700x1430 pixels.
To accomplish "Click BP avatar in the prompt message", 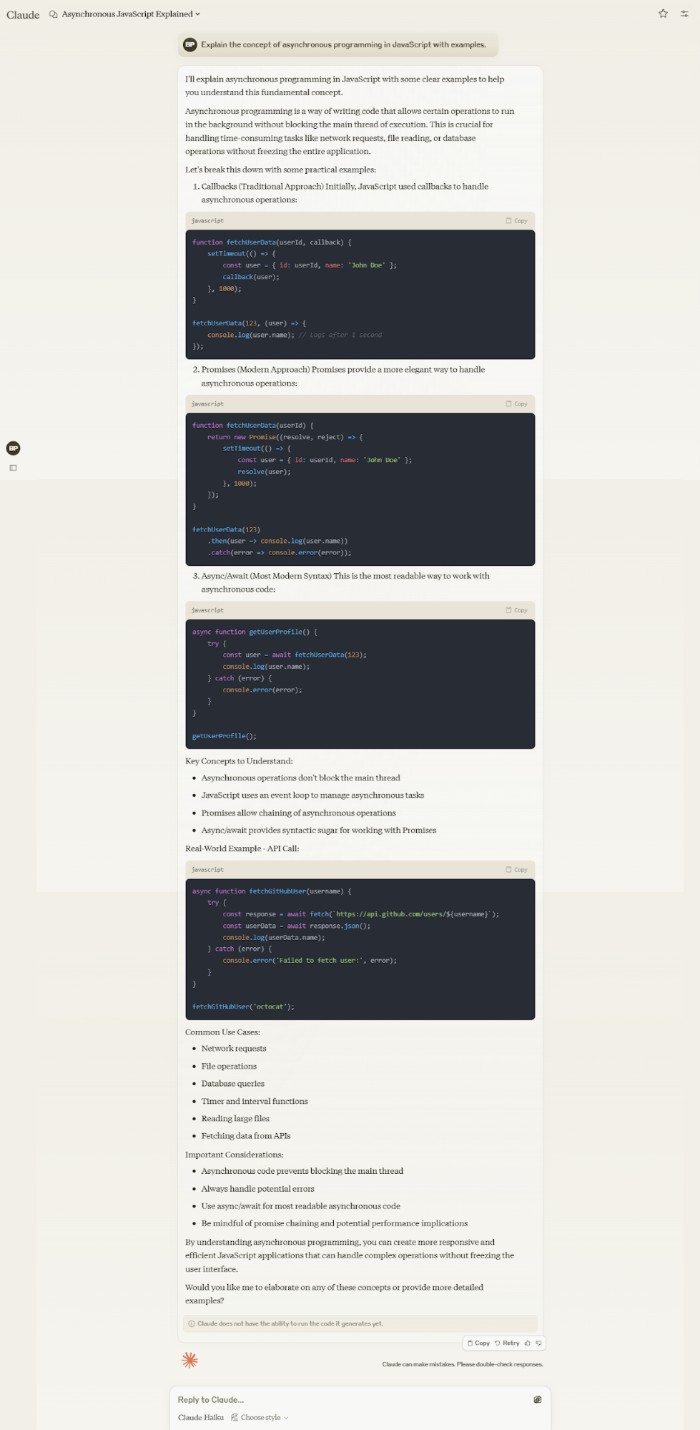I will click(x=191, y=45).
